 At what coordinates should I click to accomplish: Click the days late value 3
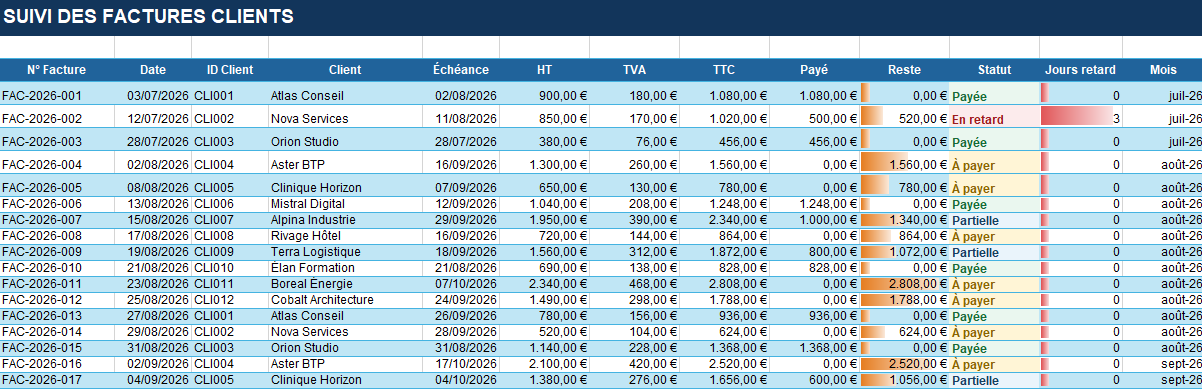(1081, 116)
